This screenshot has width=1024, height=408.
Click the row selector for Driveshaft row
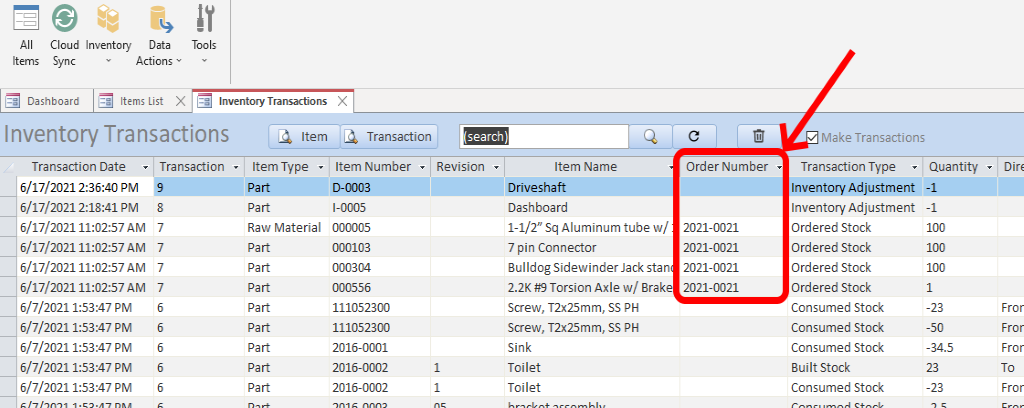pos(8,187)
